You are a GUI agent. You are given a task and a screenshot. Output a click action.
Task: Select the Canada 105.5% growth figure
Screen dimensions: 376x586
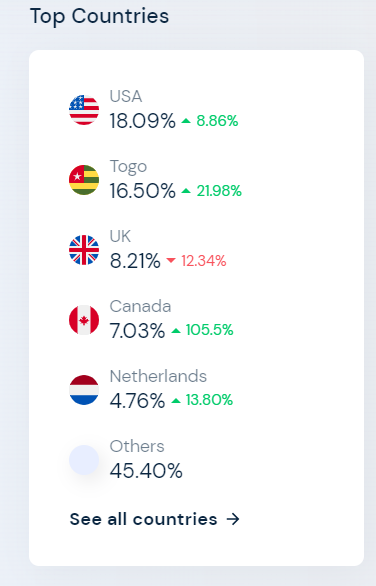[209, 330]
